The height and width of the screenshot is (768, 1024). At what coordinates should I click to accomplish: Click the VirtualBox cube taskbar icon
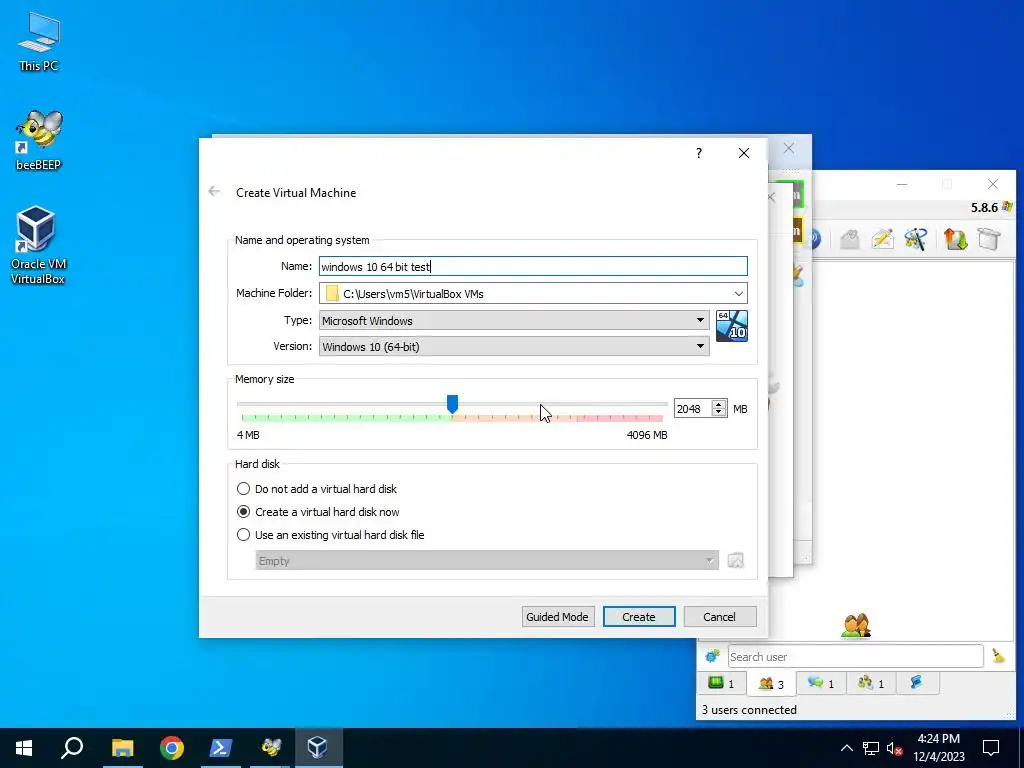click(318, 748)
